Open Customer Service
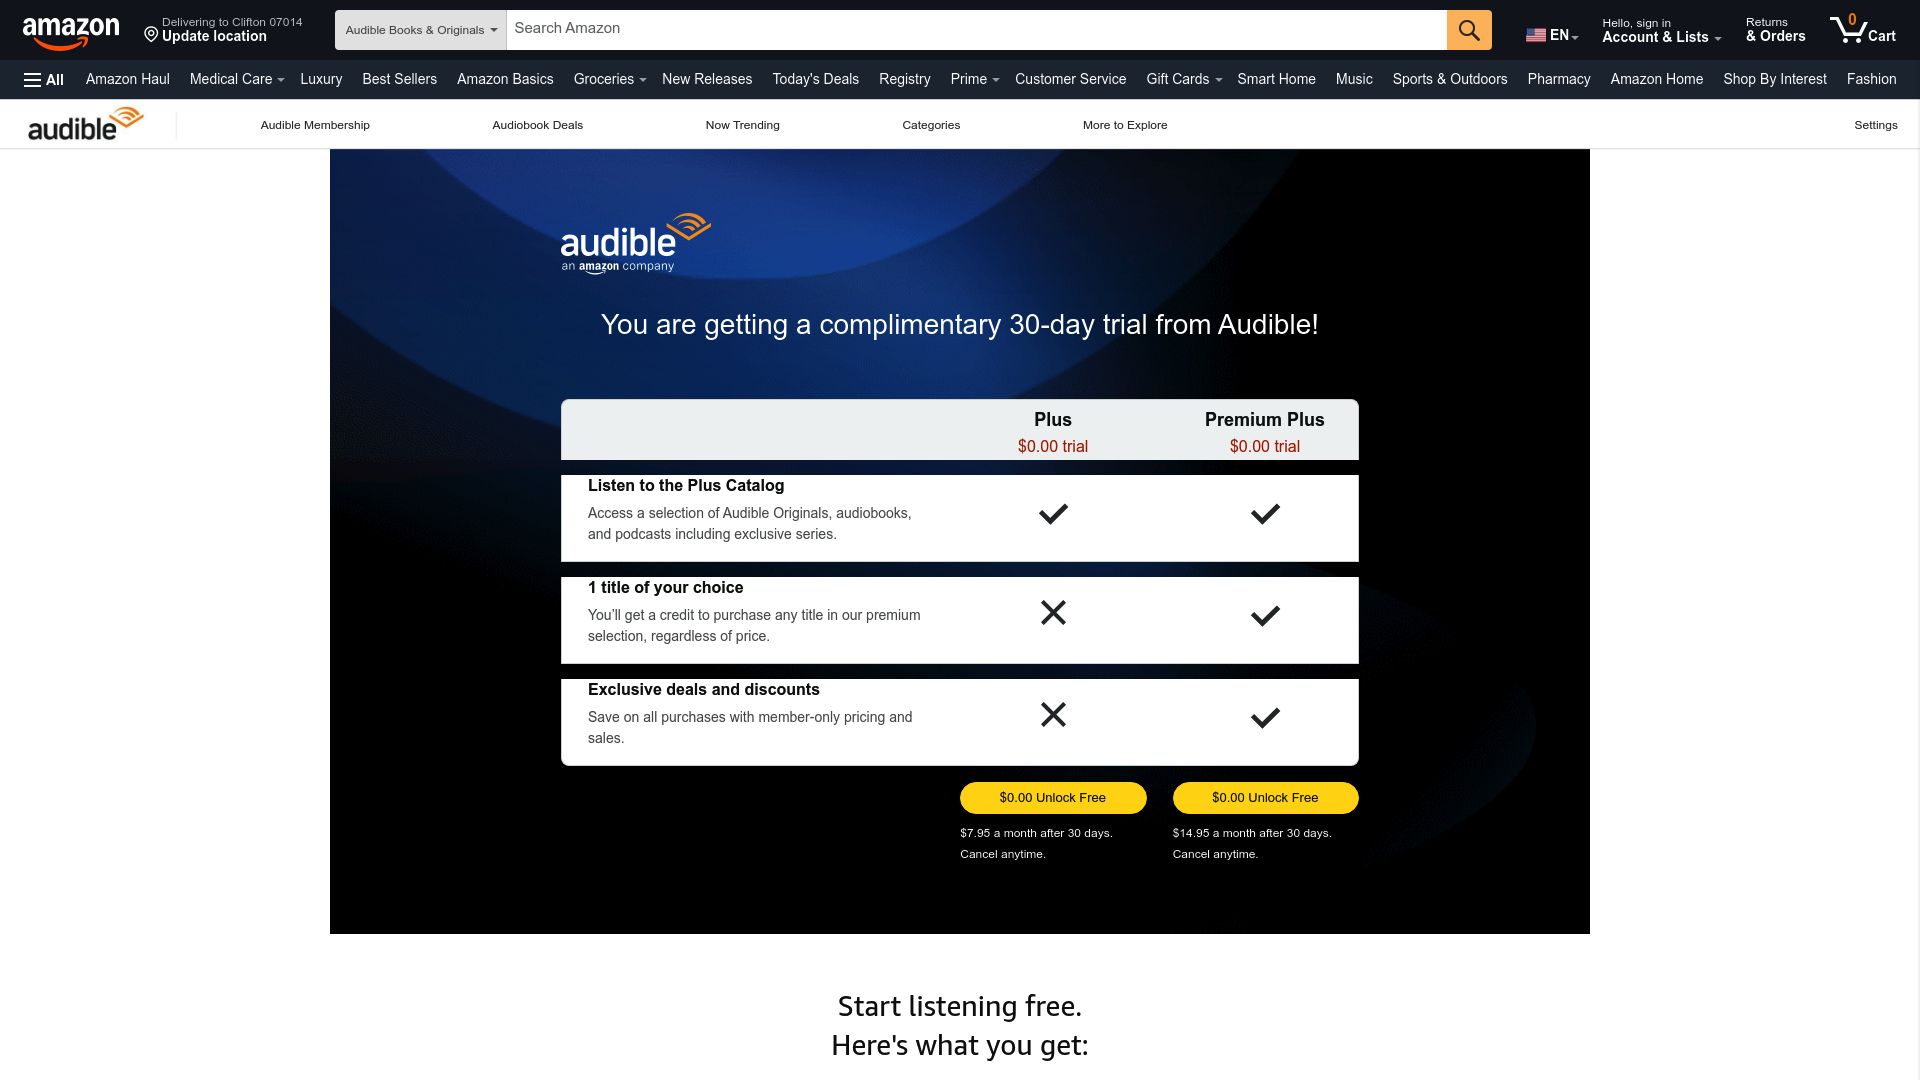The image size is (1920, 1080). tap(1070, 79)
